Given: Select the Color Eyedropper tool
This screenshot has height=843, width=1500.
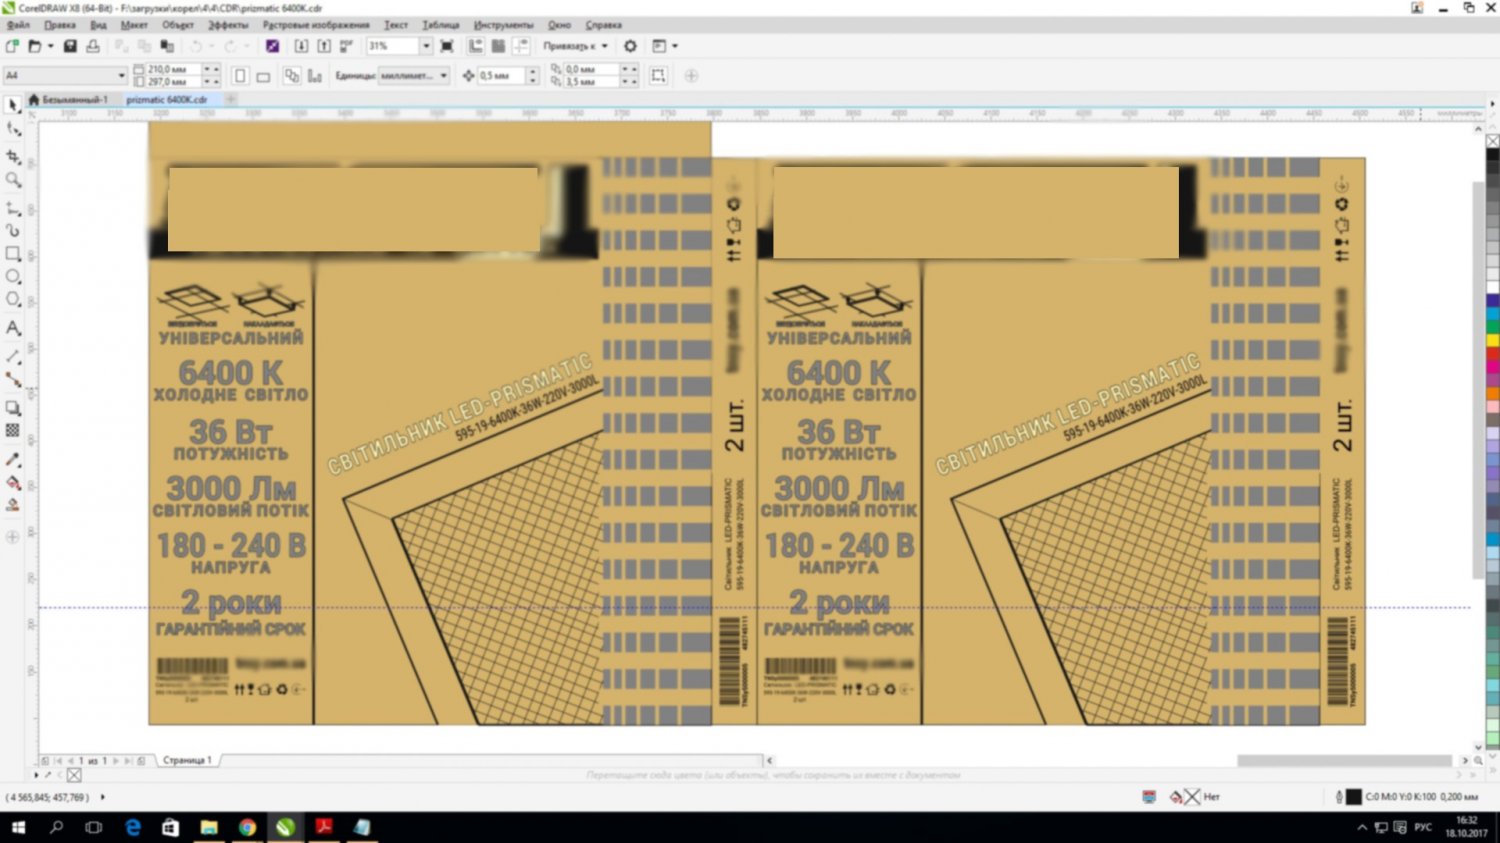Looking at the screenshot, I should (13, 459).
